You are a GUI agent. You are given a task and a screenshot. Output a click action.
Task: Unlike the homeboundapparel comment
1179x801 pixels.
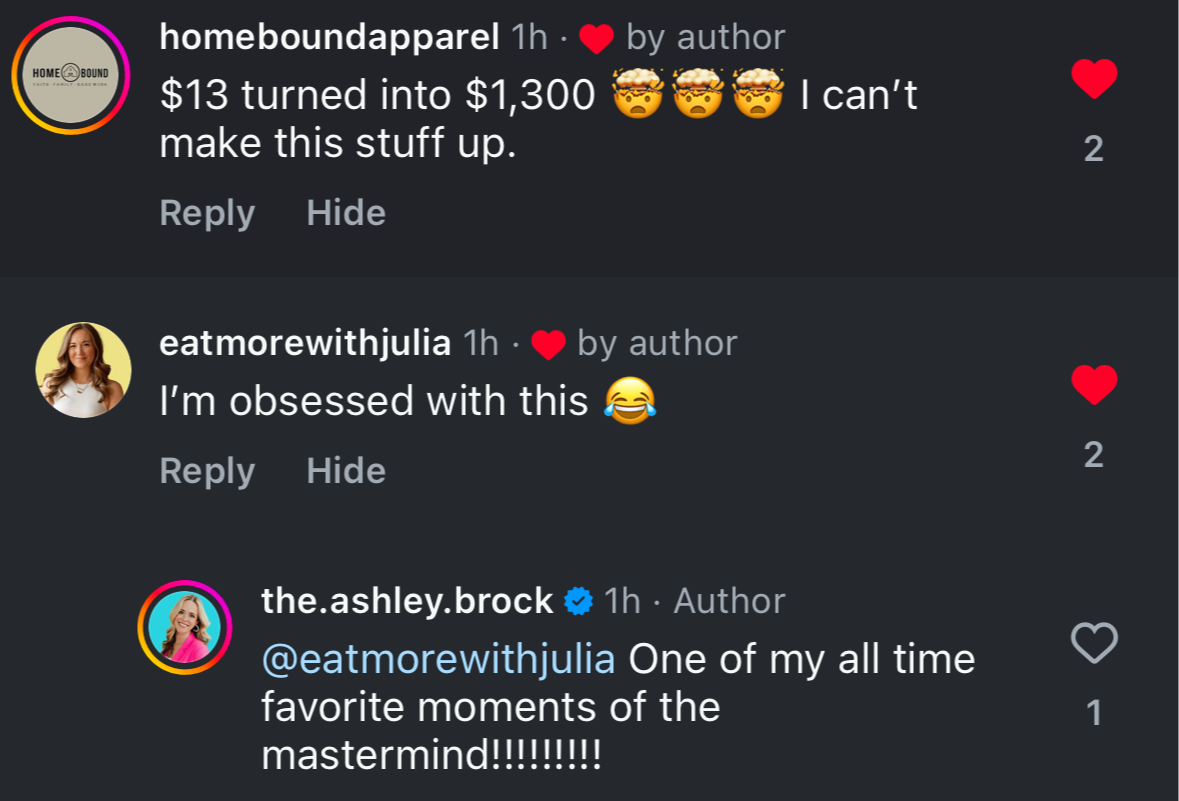click(1094, 79)
